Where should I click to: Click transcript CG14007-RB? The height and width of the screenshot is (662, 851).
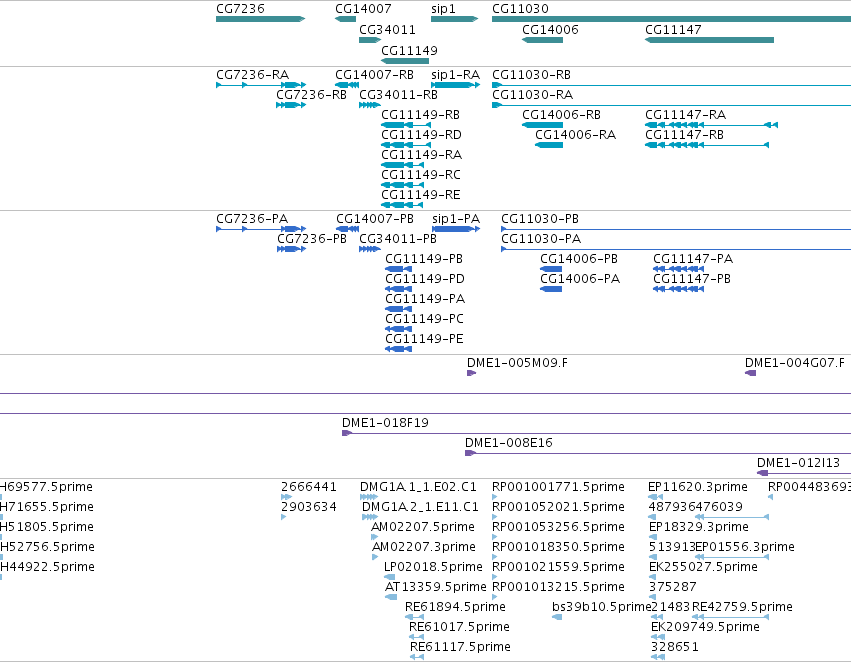[374, 74]
